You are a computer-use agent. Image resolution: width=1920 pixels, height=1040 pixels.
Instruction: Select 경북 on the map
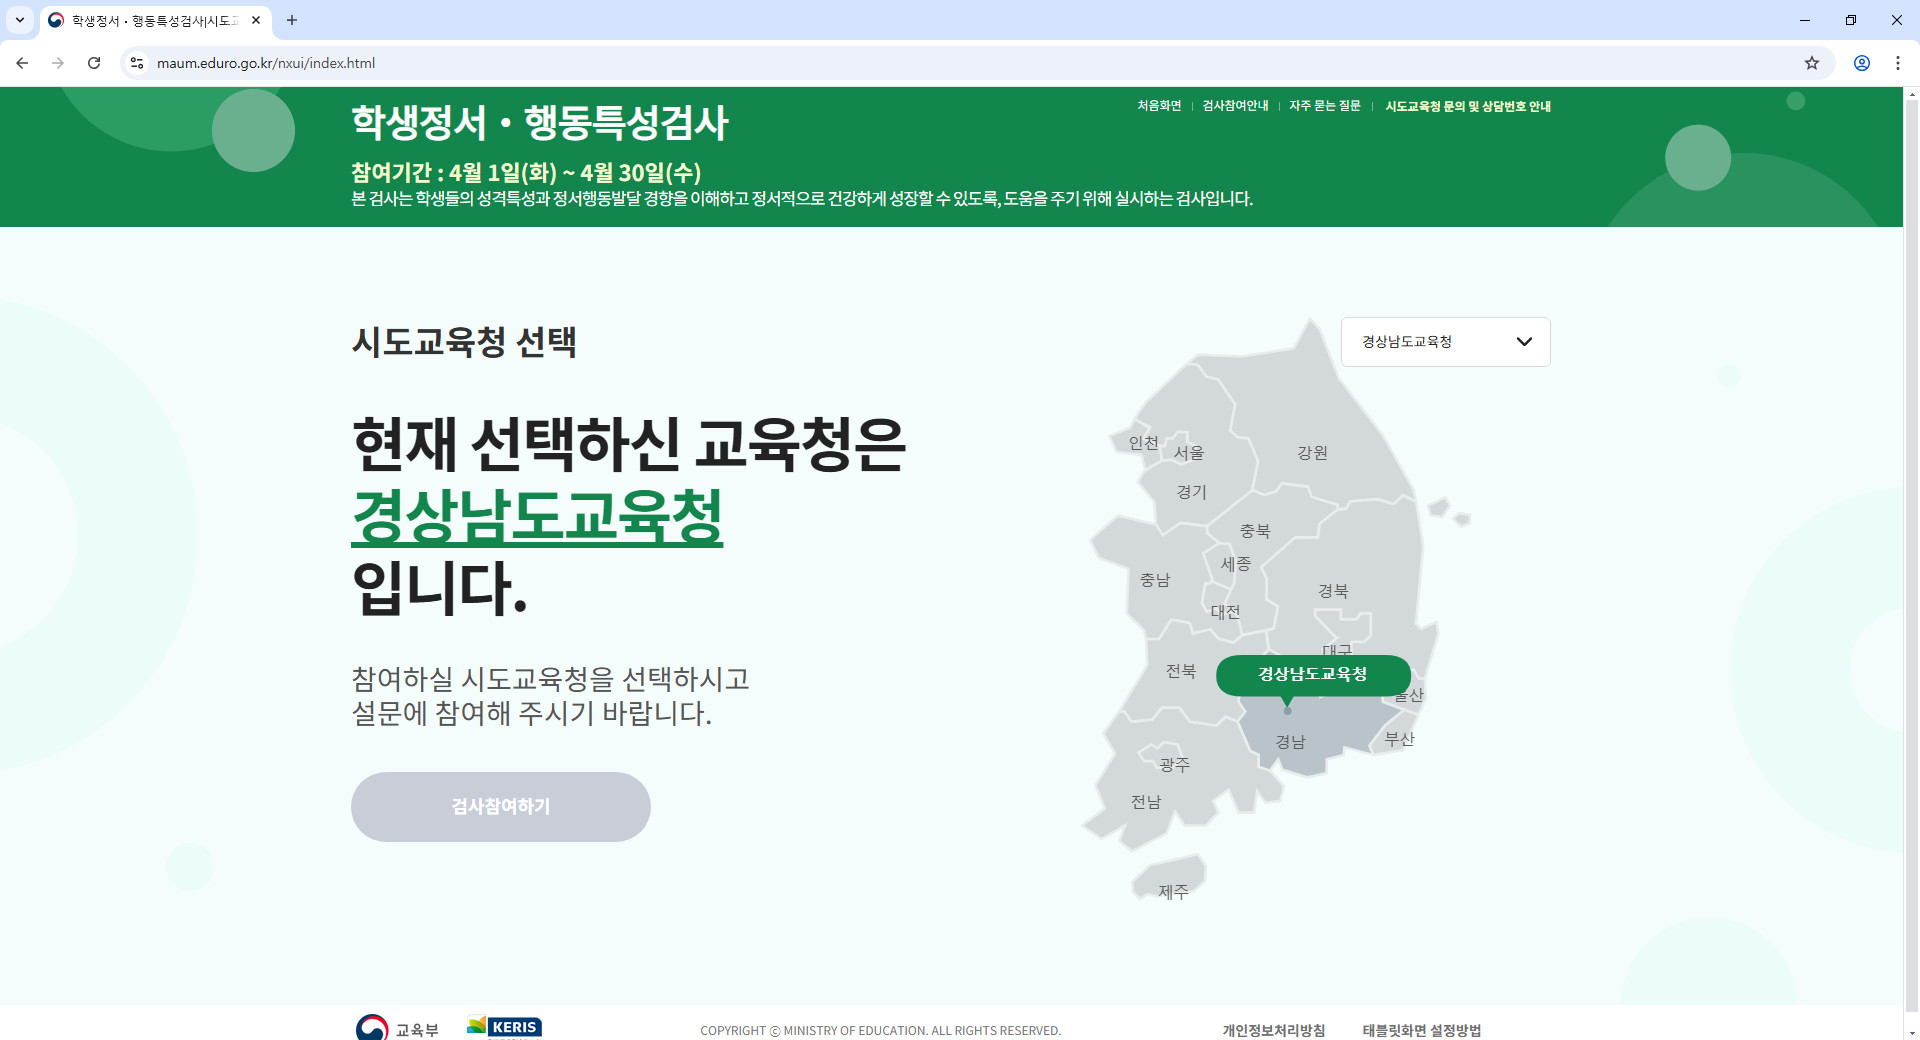click(x=1333, y=591)
